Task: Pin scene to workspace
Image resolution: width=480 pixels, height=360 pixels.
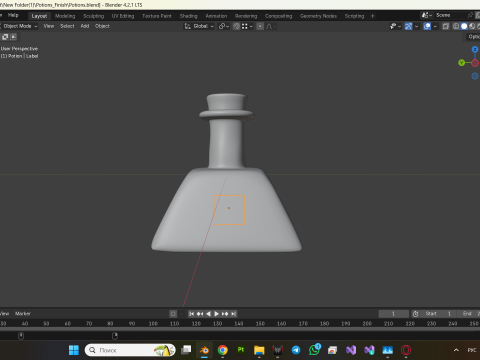Action: pos(470,15)
